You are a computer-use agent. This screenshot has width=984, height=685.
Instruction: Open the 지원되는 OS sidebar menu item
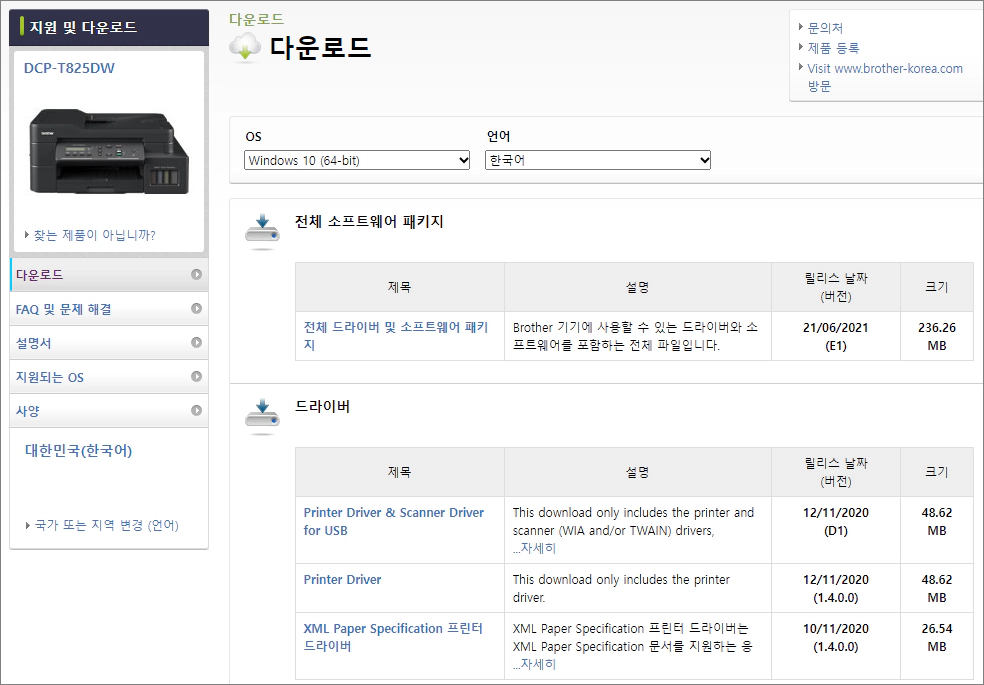click(x=109, y=376)
